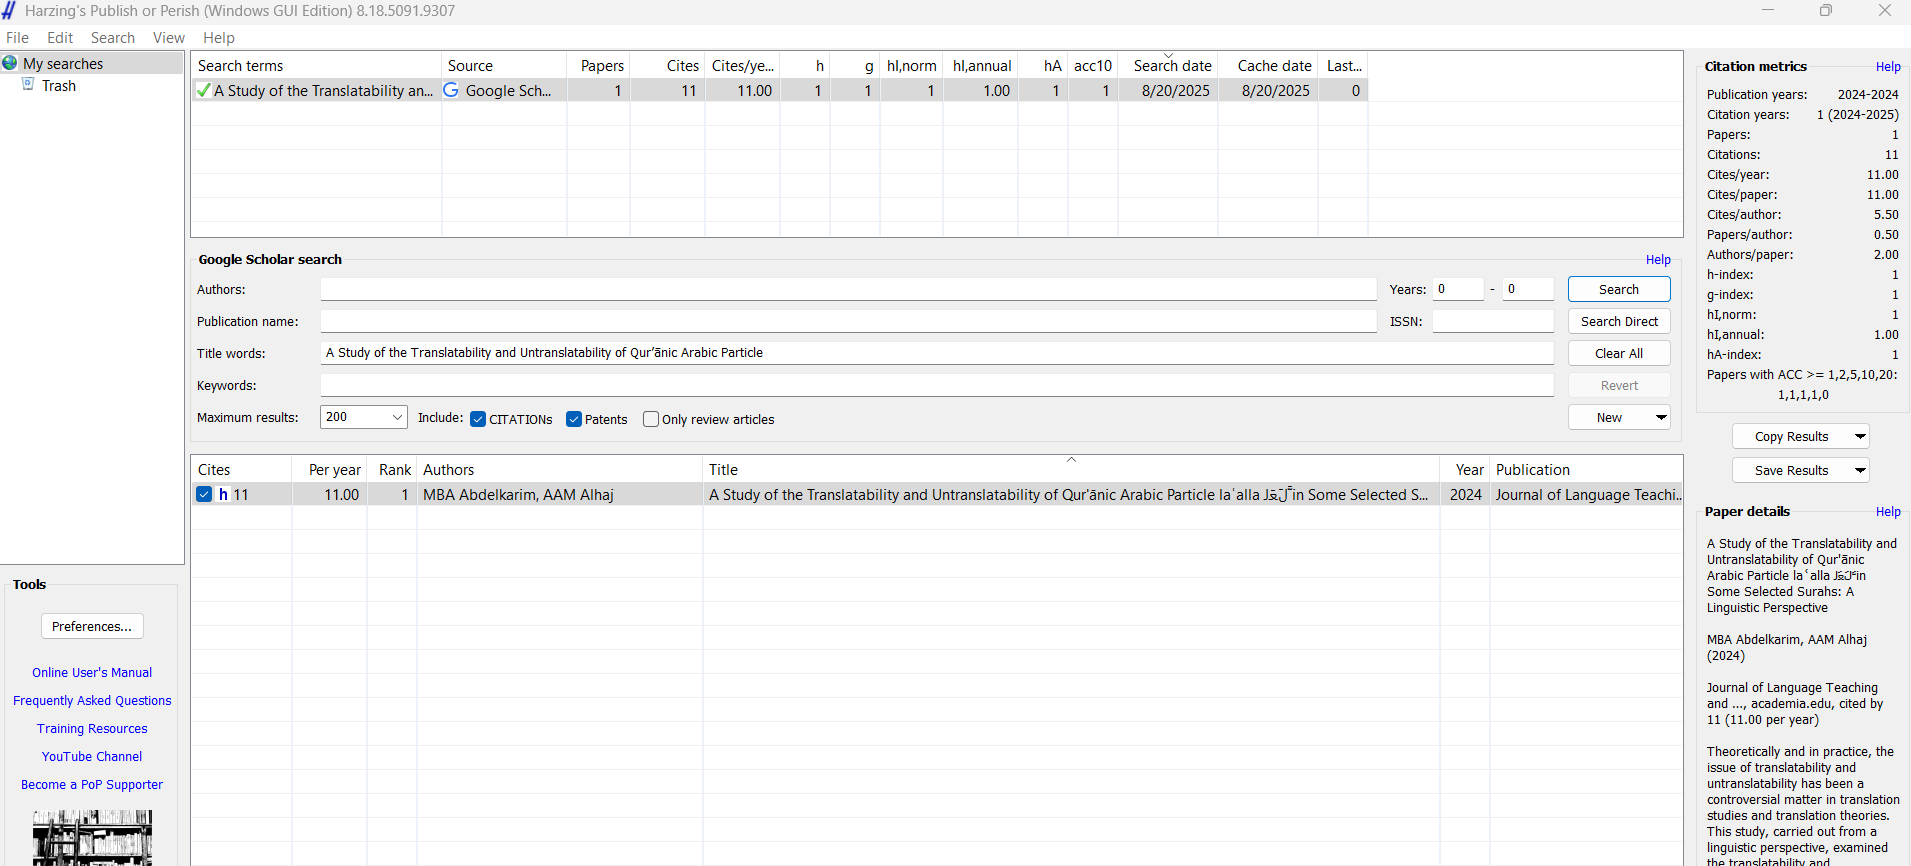The image size is (1911, 866).
Task: Select My searches in the tree
Action: [63, 63]
